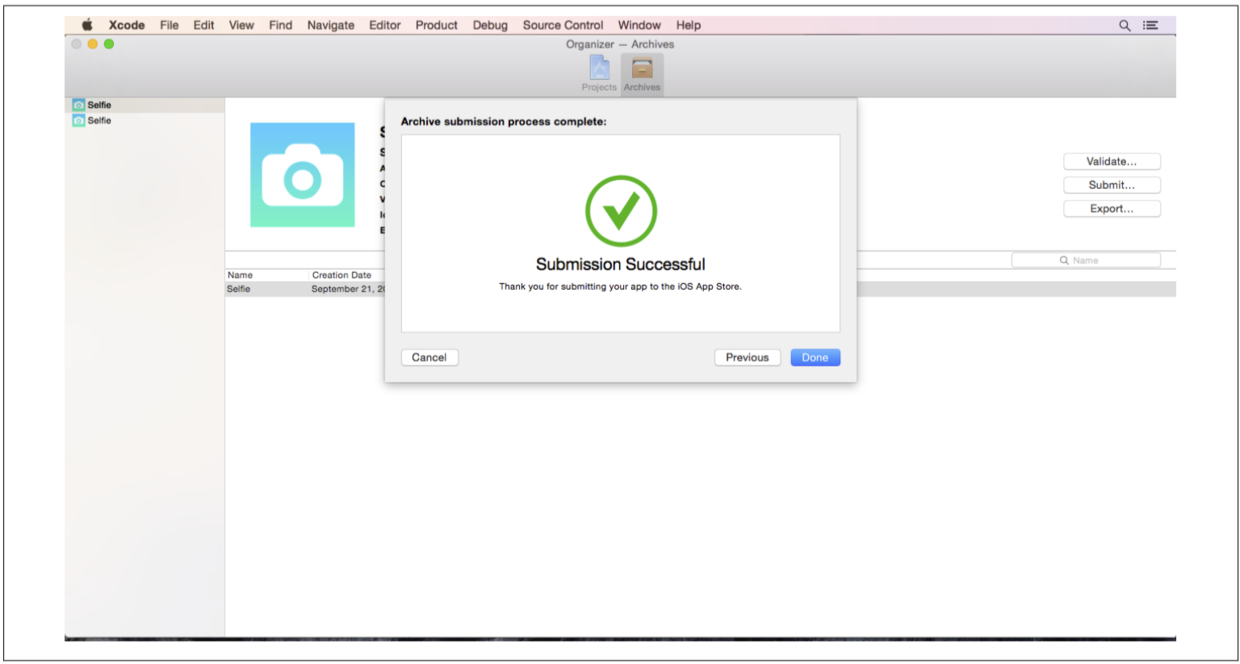Select the Selfie archive row
1240x664 pixels.
(300, 289)
